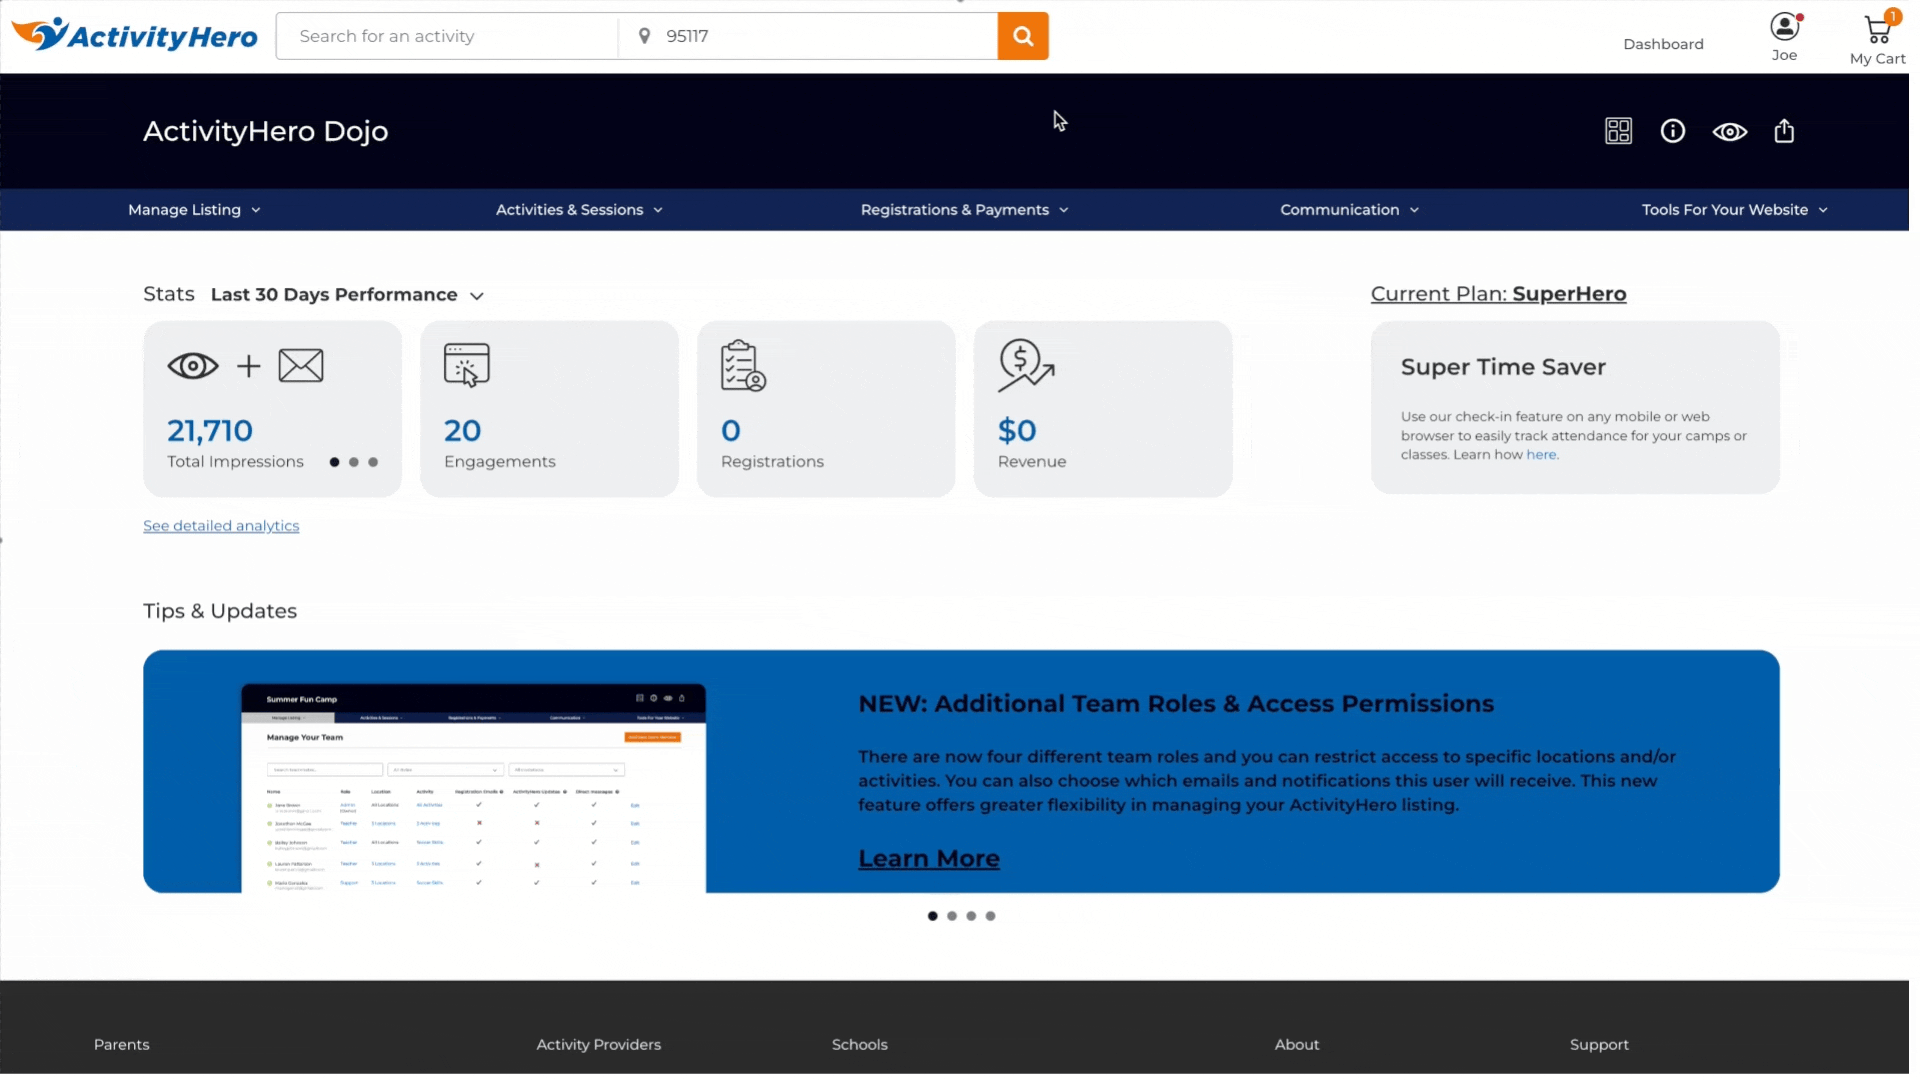Viewport: 1920px width, 1080px height.
Task: Select fourth Tips carousel dot
Action: coord(990,916)
